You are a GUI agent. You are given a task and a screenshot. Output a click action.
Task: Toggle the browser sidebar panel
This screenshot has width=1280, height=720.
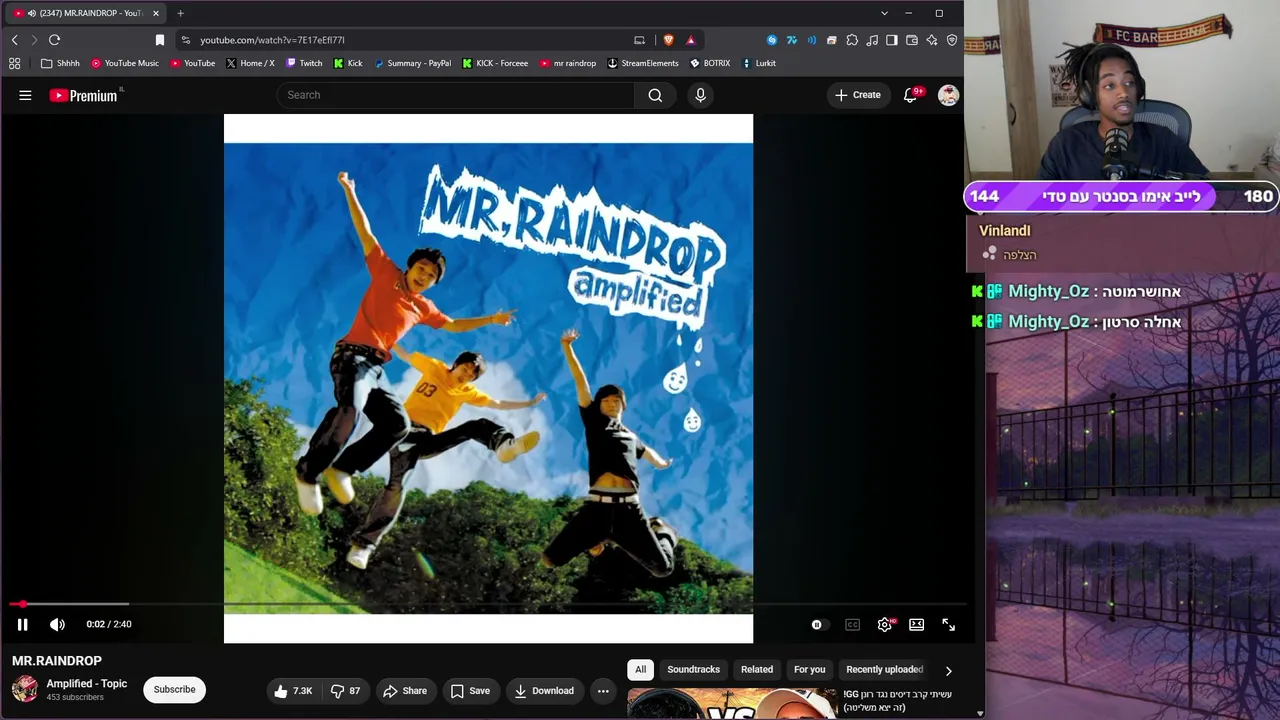892,40
